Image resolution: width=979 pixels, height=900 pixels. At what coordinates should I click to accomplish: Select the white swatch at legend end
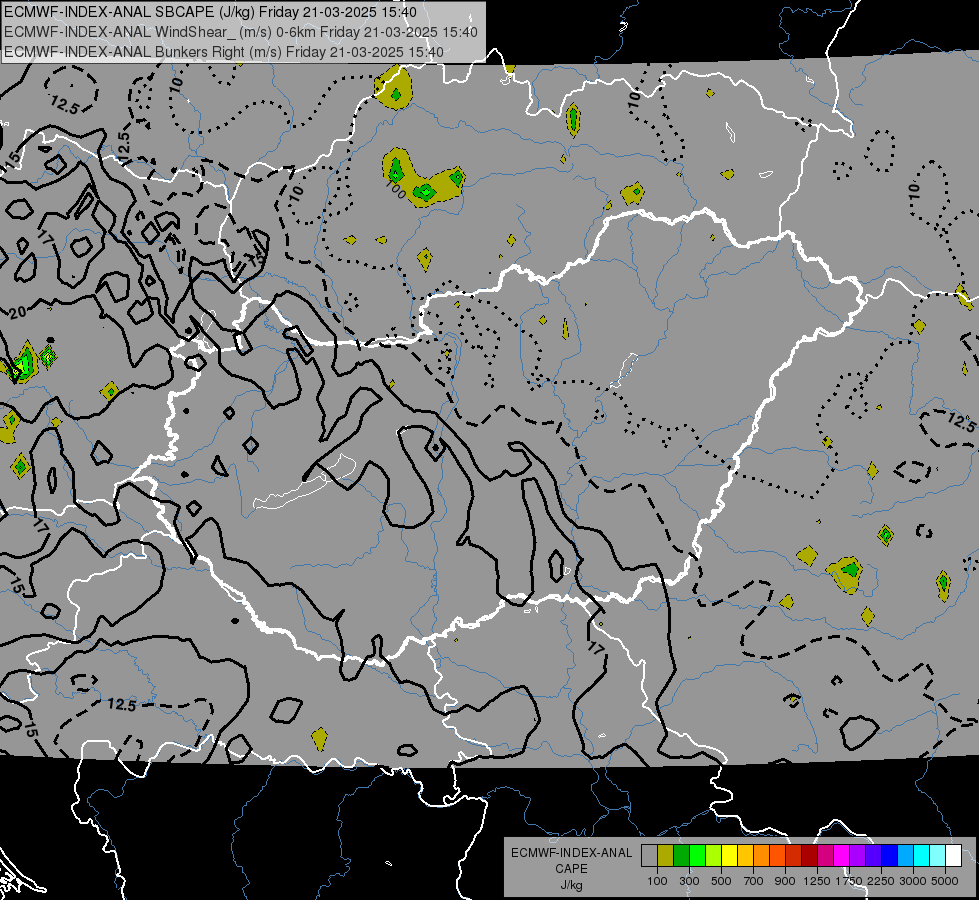(954, 856)
